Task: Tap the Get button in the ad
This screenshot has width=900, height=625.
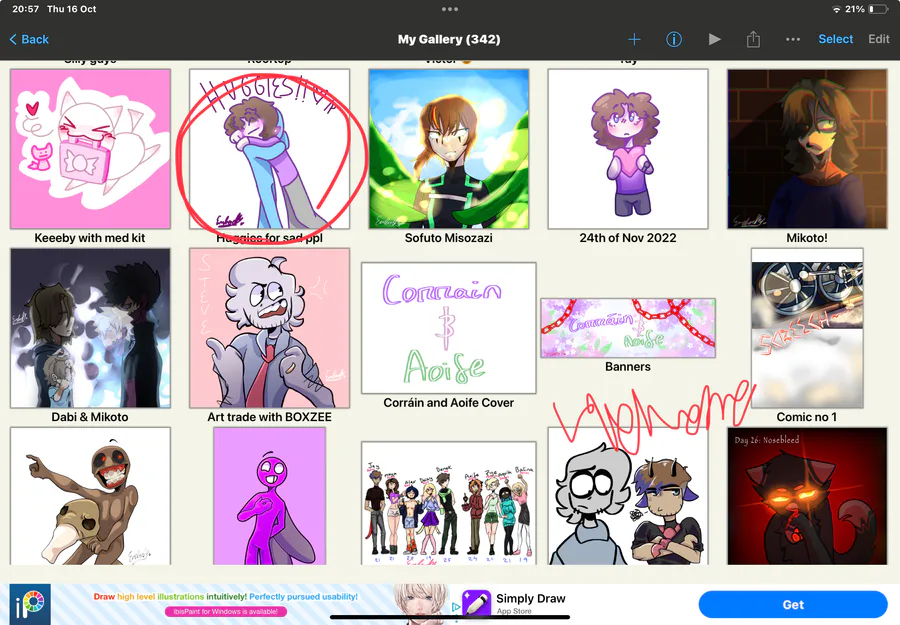Action: click(793, 604)
